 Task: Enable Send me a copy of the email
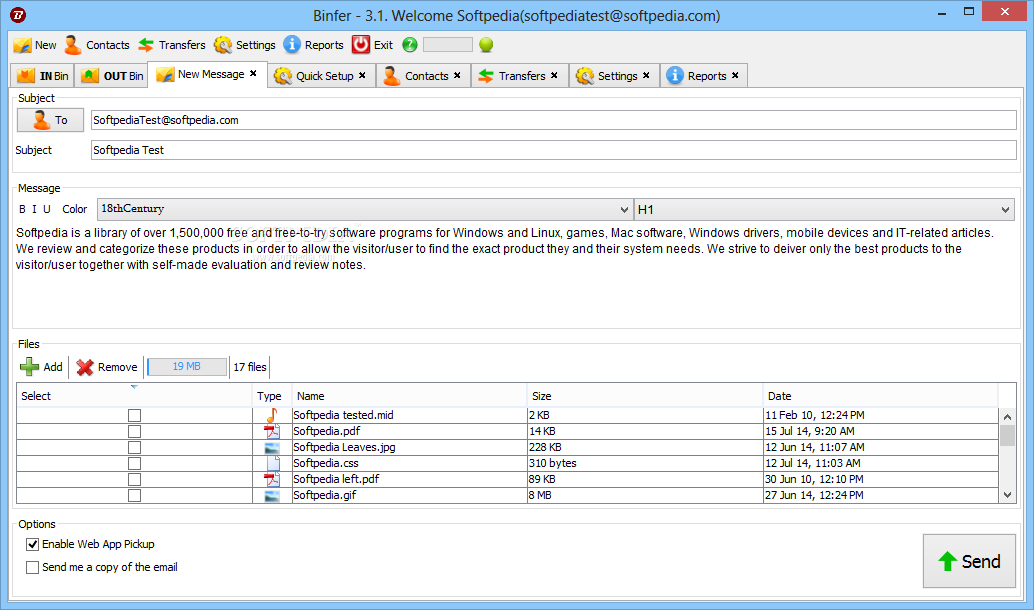point(32,567)
